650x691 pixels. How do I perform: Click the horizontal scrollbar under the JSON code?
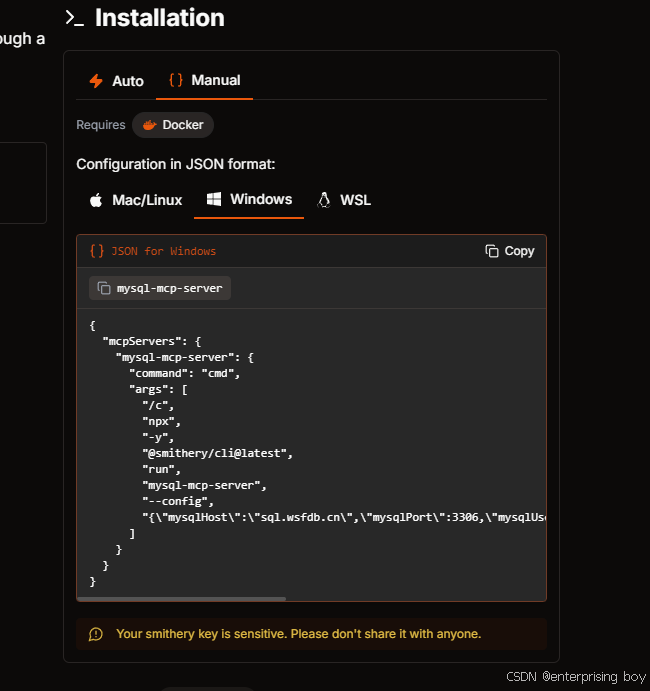click(181, 599)
